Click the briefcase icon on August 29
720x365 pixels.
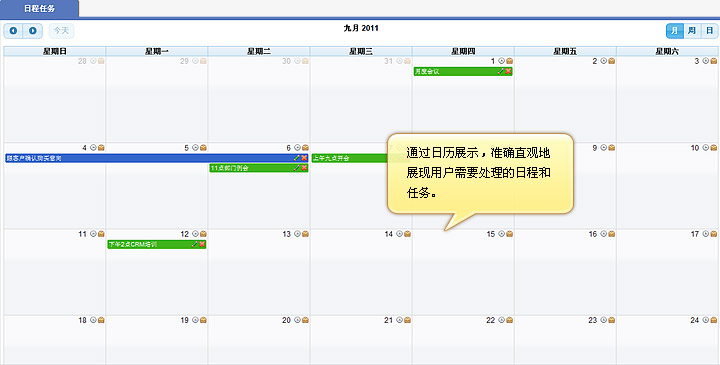[x=203, y=61]
